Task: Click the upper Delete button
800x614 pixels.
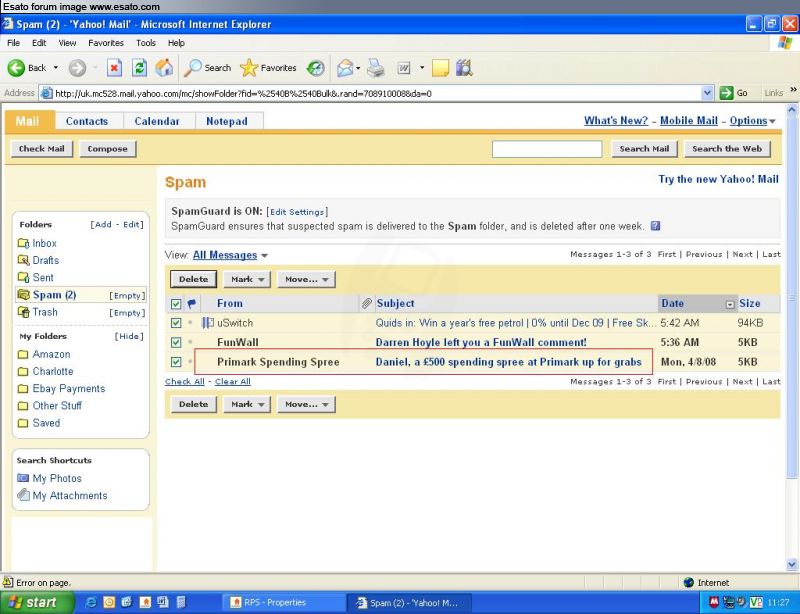Action: point(193,279)
